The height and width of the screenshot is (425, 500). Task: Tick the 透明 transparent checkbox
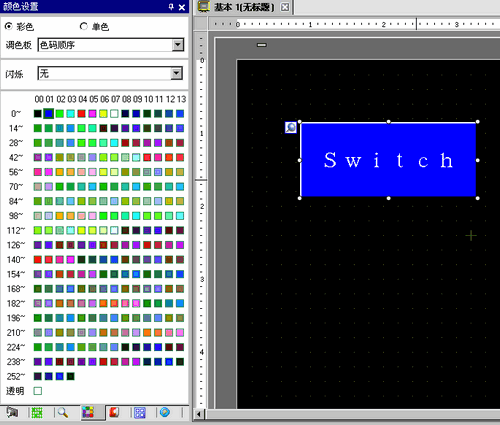(x=38, y=391)
